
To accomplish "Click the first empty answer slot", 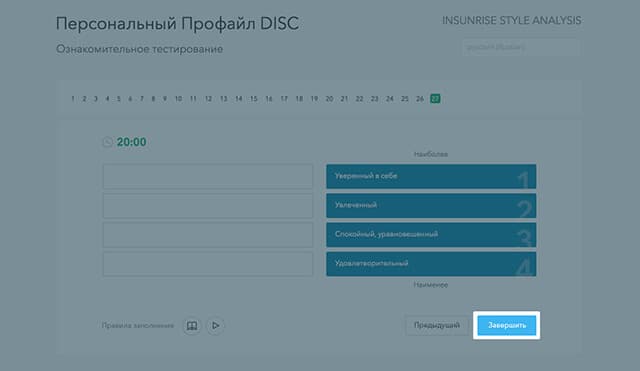I will 208,176.
